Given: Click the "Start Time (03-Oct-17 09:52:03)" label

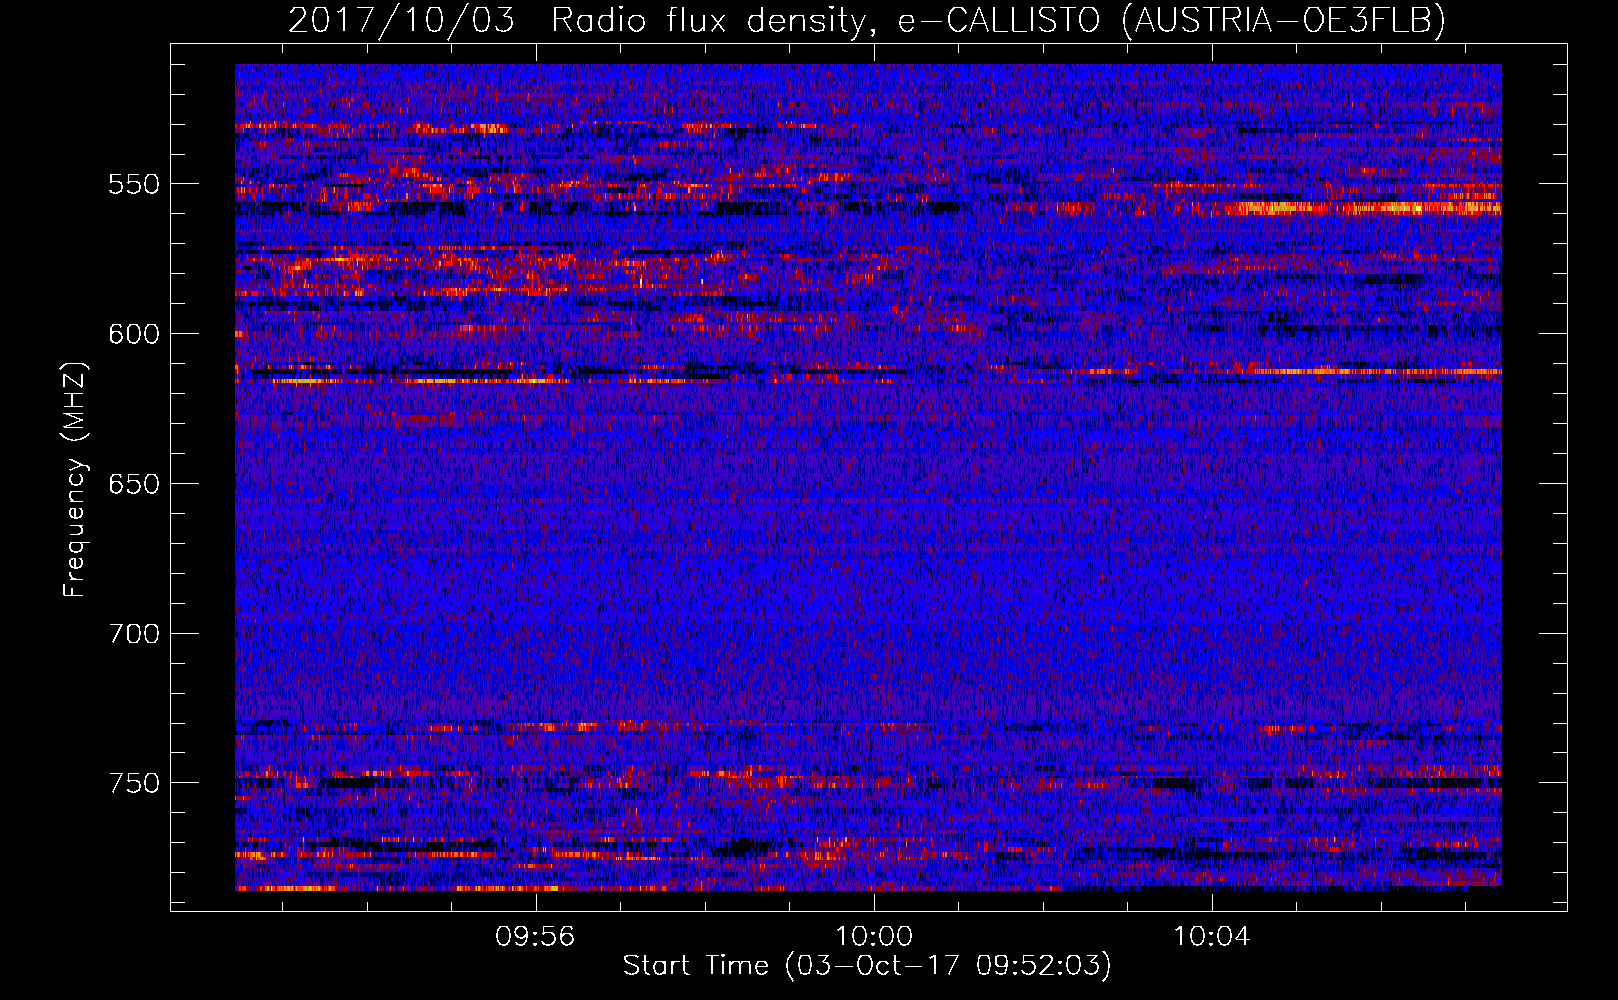Looking at the screenshot, I should (x=867, y=965).
